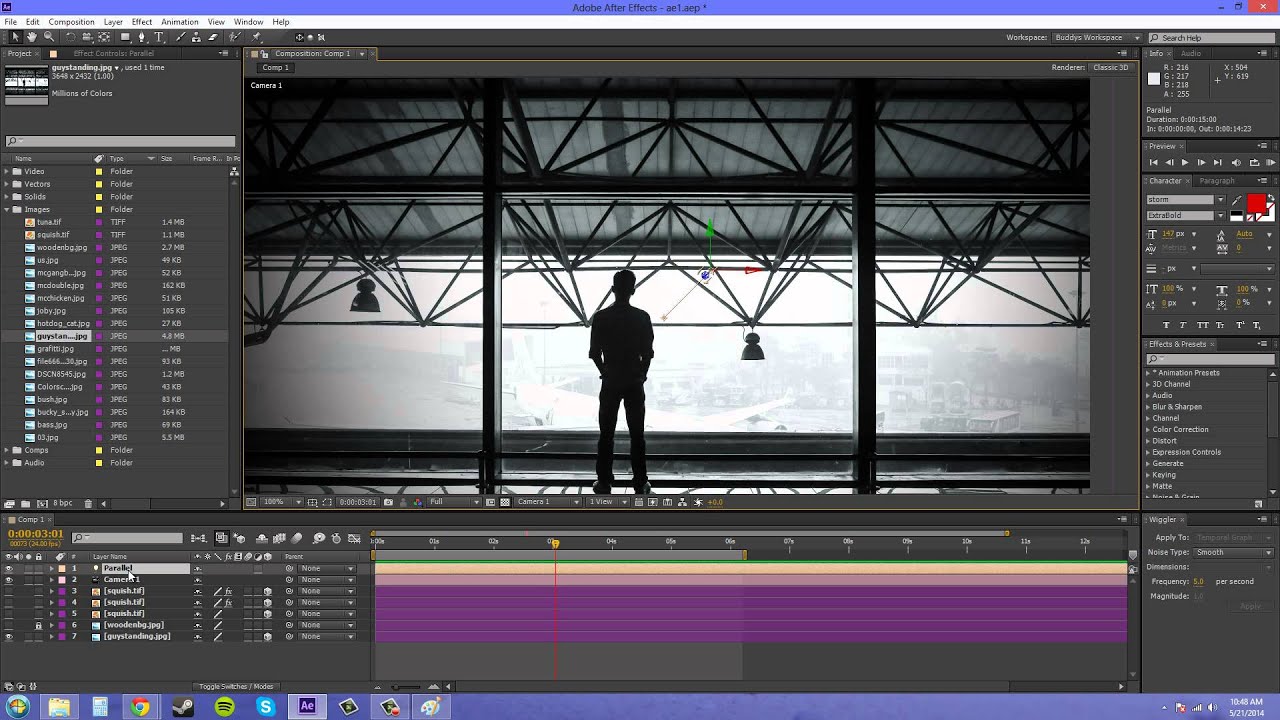Toggle 3D switch on guystanding.jpg layer
This screenshot has width=1280, height=720.
click(267, 636)
